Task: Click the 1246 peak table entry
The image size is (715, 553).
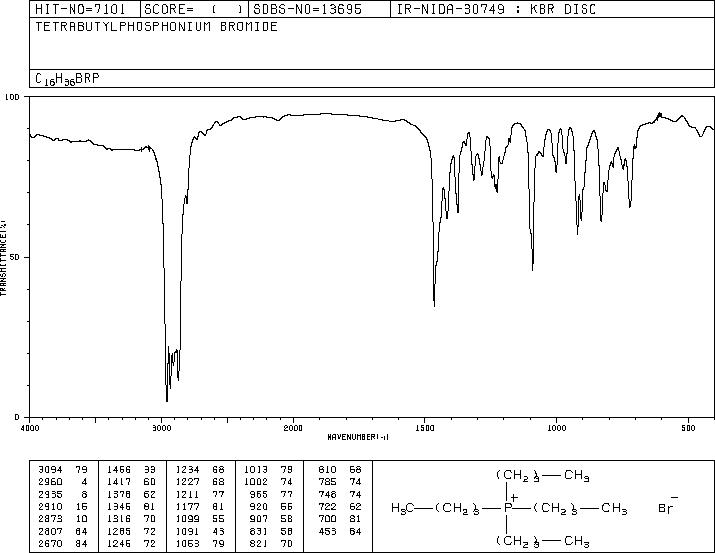Action: [x=131, y=543]
